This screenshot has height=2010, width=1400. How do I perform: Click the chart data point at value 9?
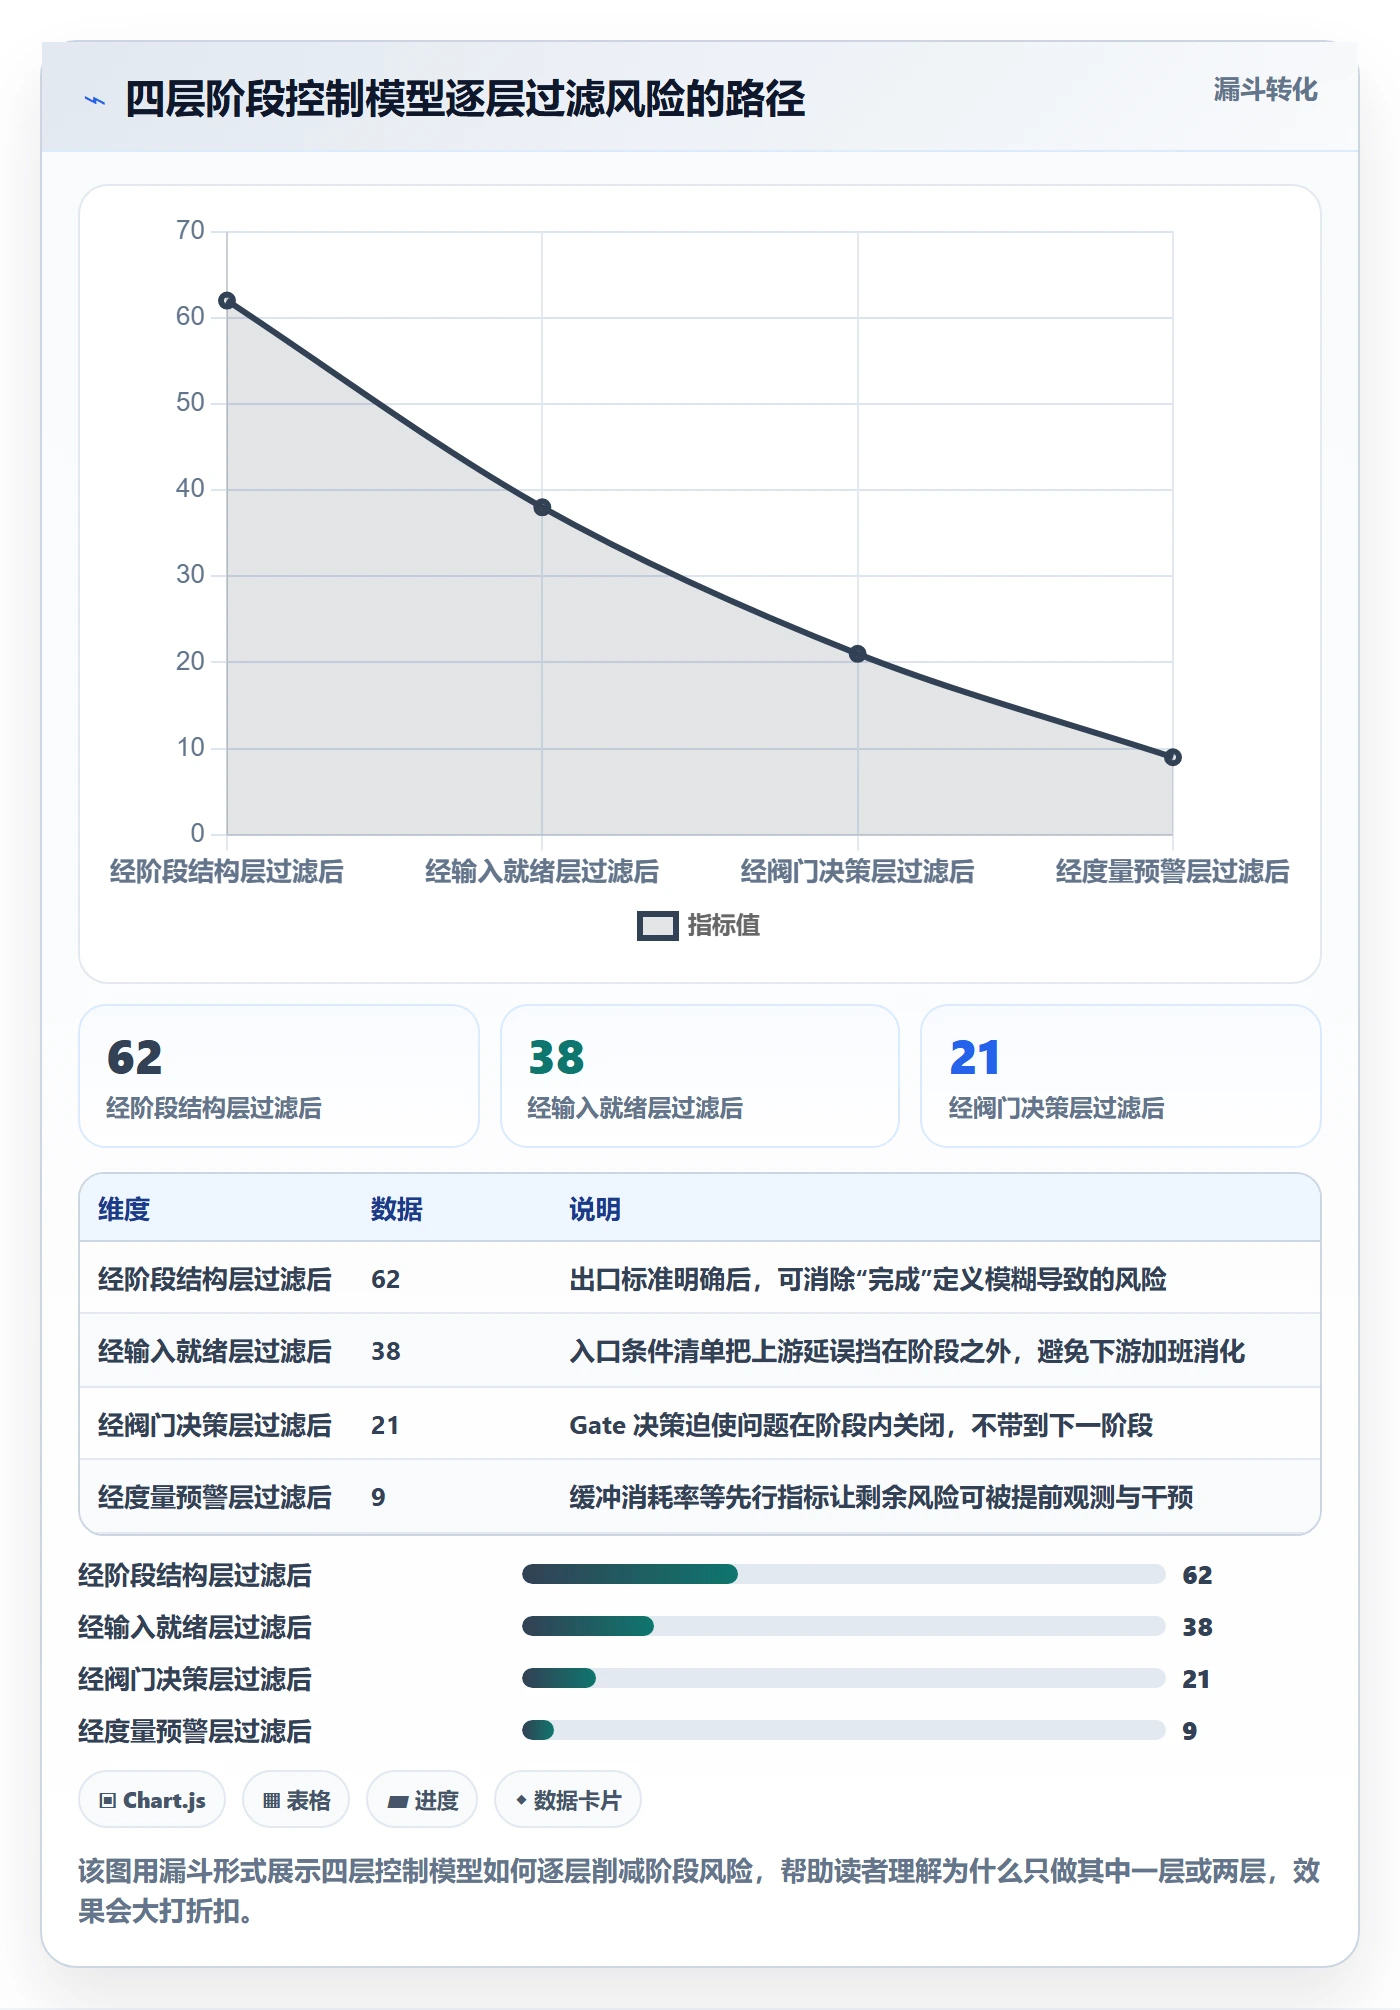pyautogui.click(x=1173, y=757)
